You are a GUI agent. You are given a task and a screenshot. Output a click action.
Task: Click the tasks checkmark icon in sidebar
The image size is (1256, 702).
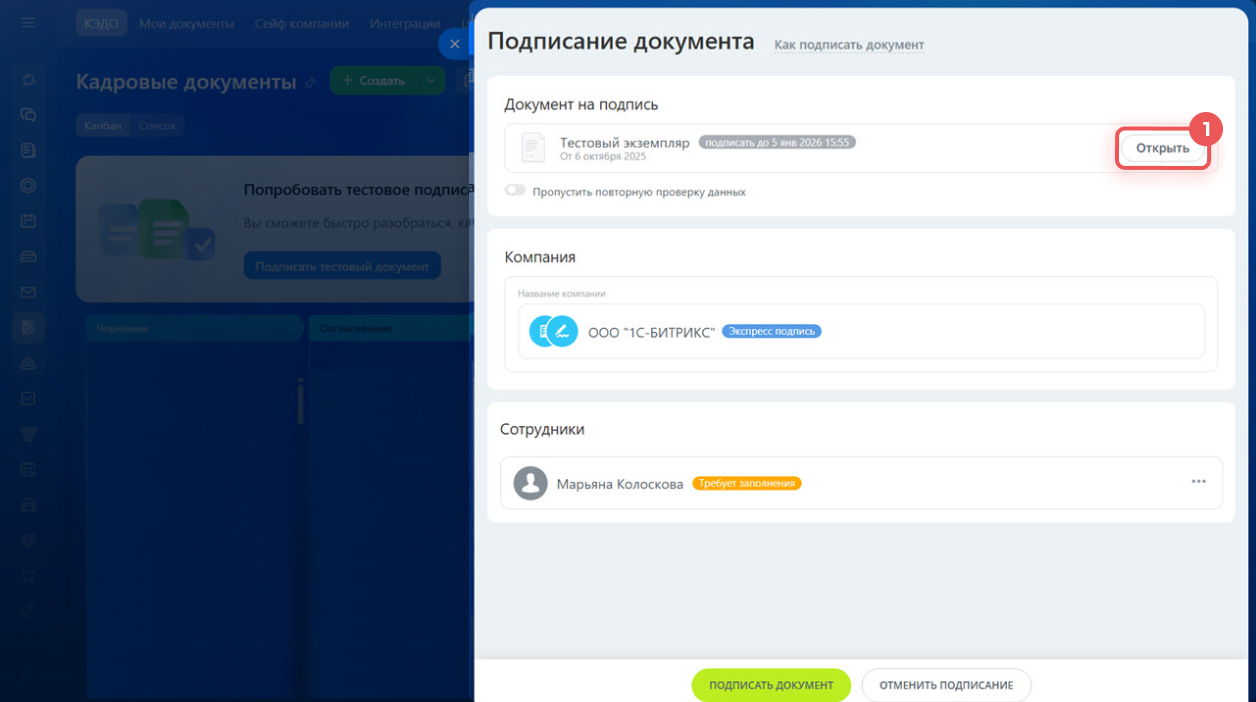coord(29,398)
